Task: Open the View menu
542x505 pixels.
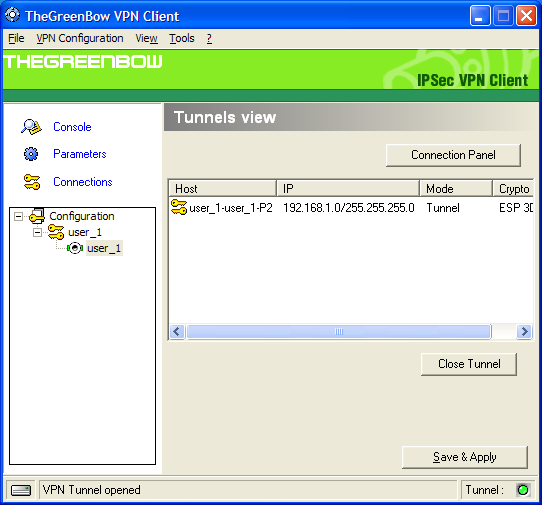Action: coord(146,38)
